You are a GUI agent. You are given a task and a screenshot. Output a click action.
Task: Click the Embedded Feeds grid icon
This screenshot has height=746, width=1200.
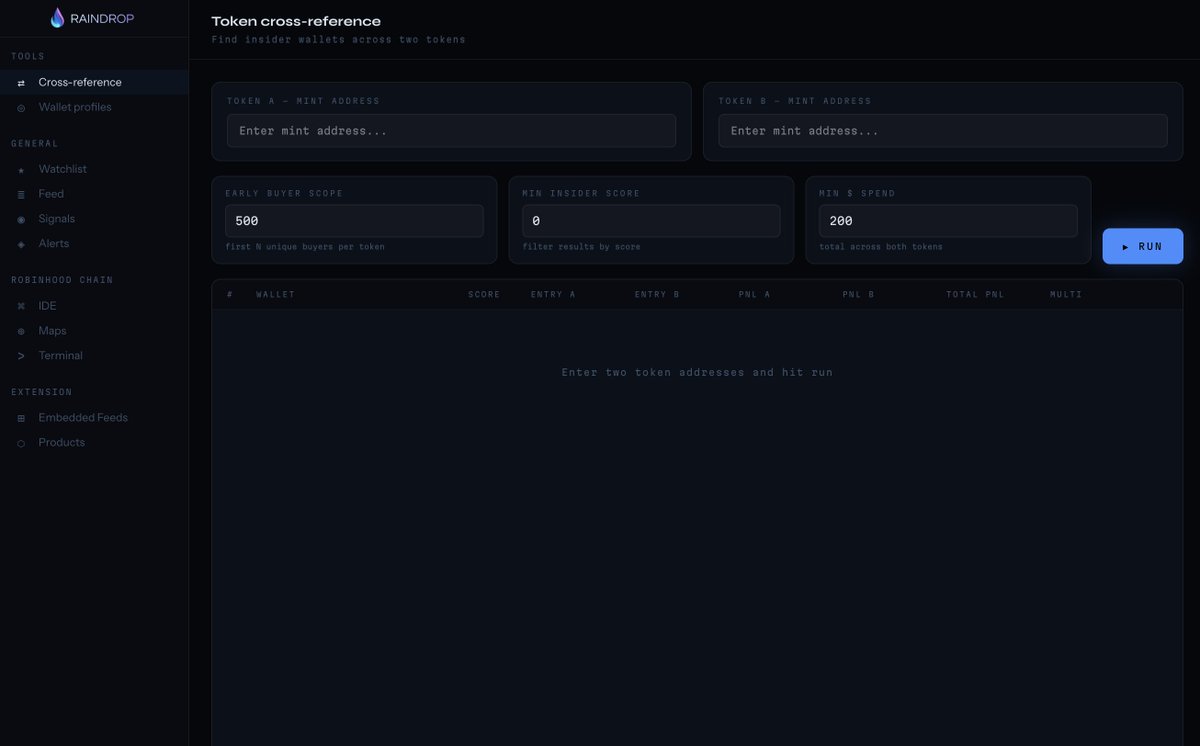tap(21, 418)
